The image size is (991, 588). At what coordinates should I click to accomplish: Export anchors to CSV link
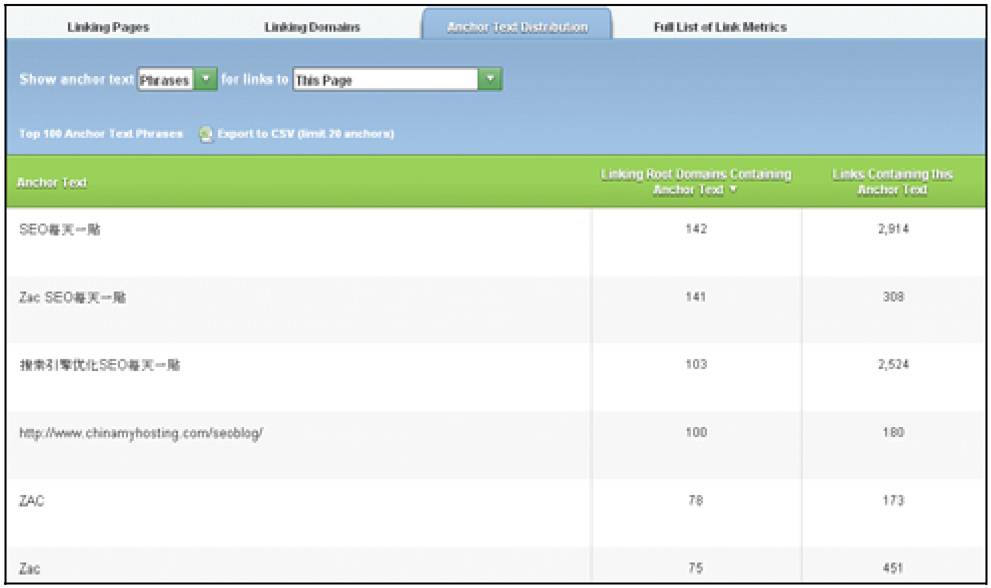[305, 134]
